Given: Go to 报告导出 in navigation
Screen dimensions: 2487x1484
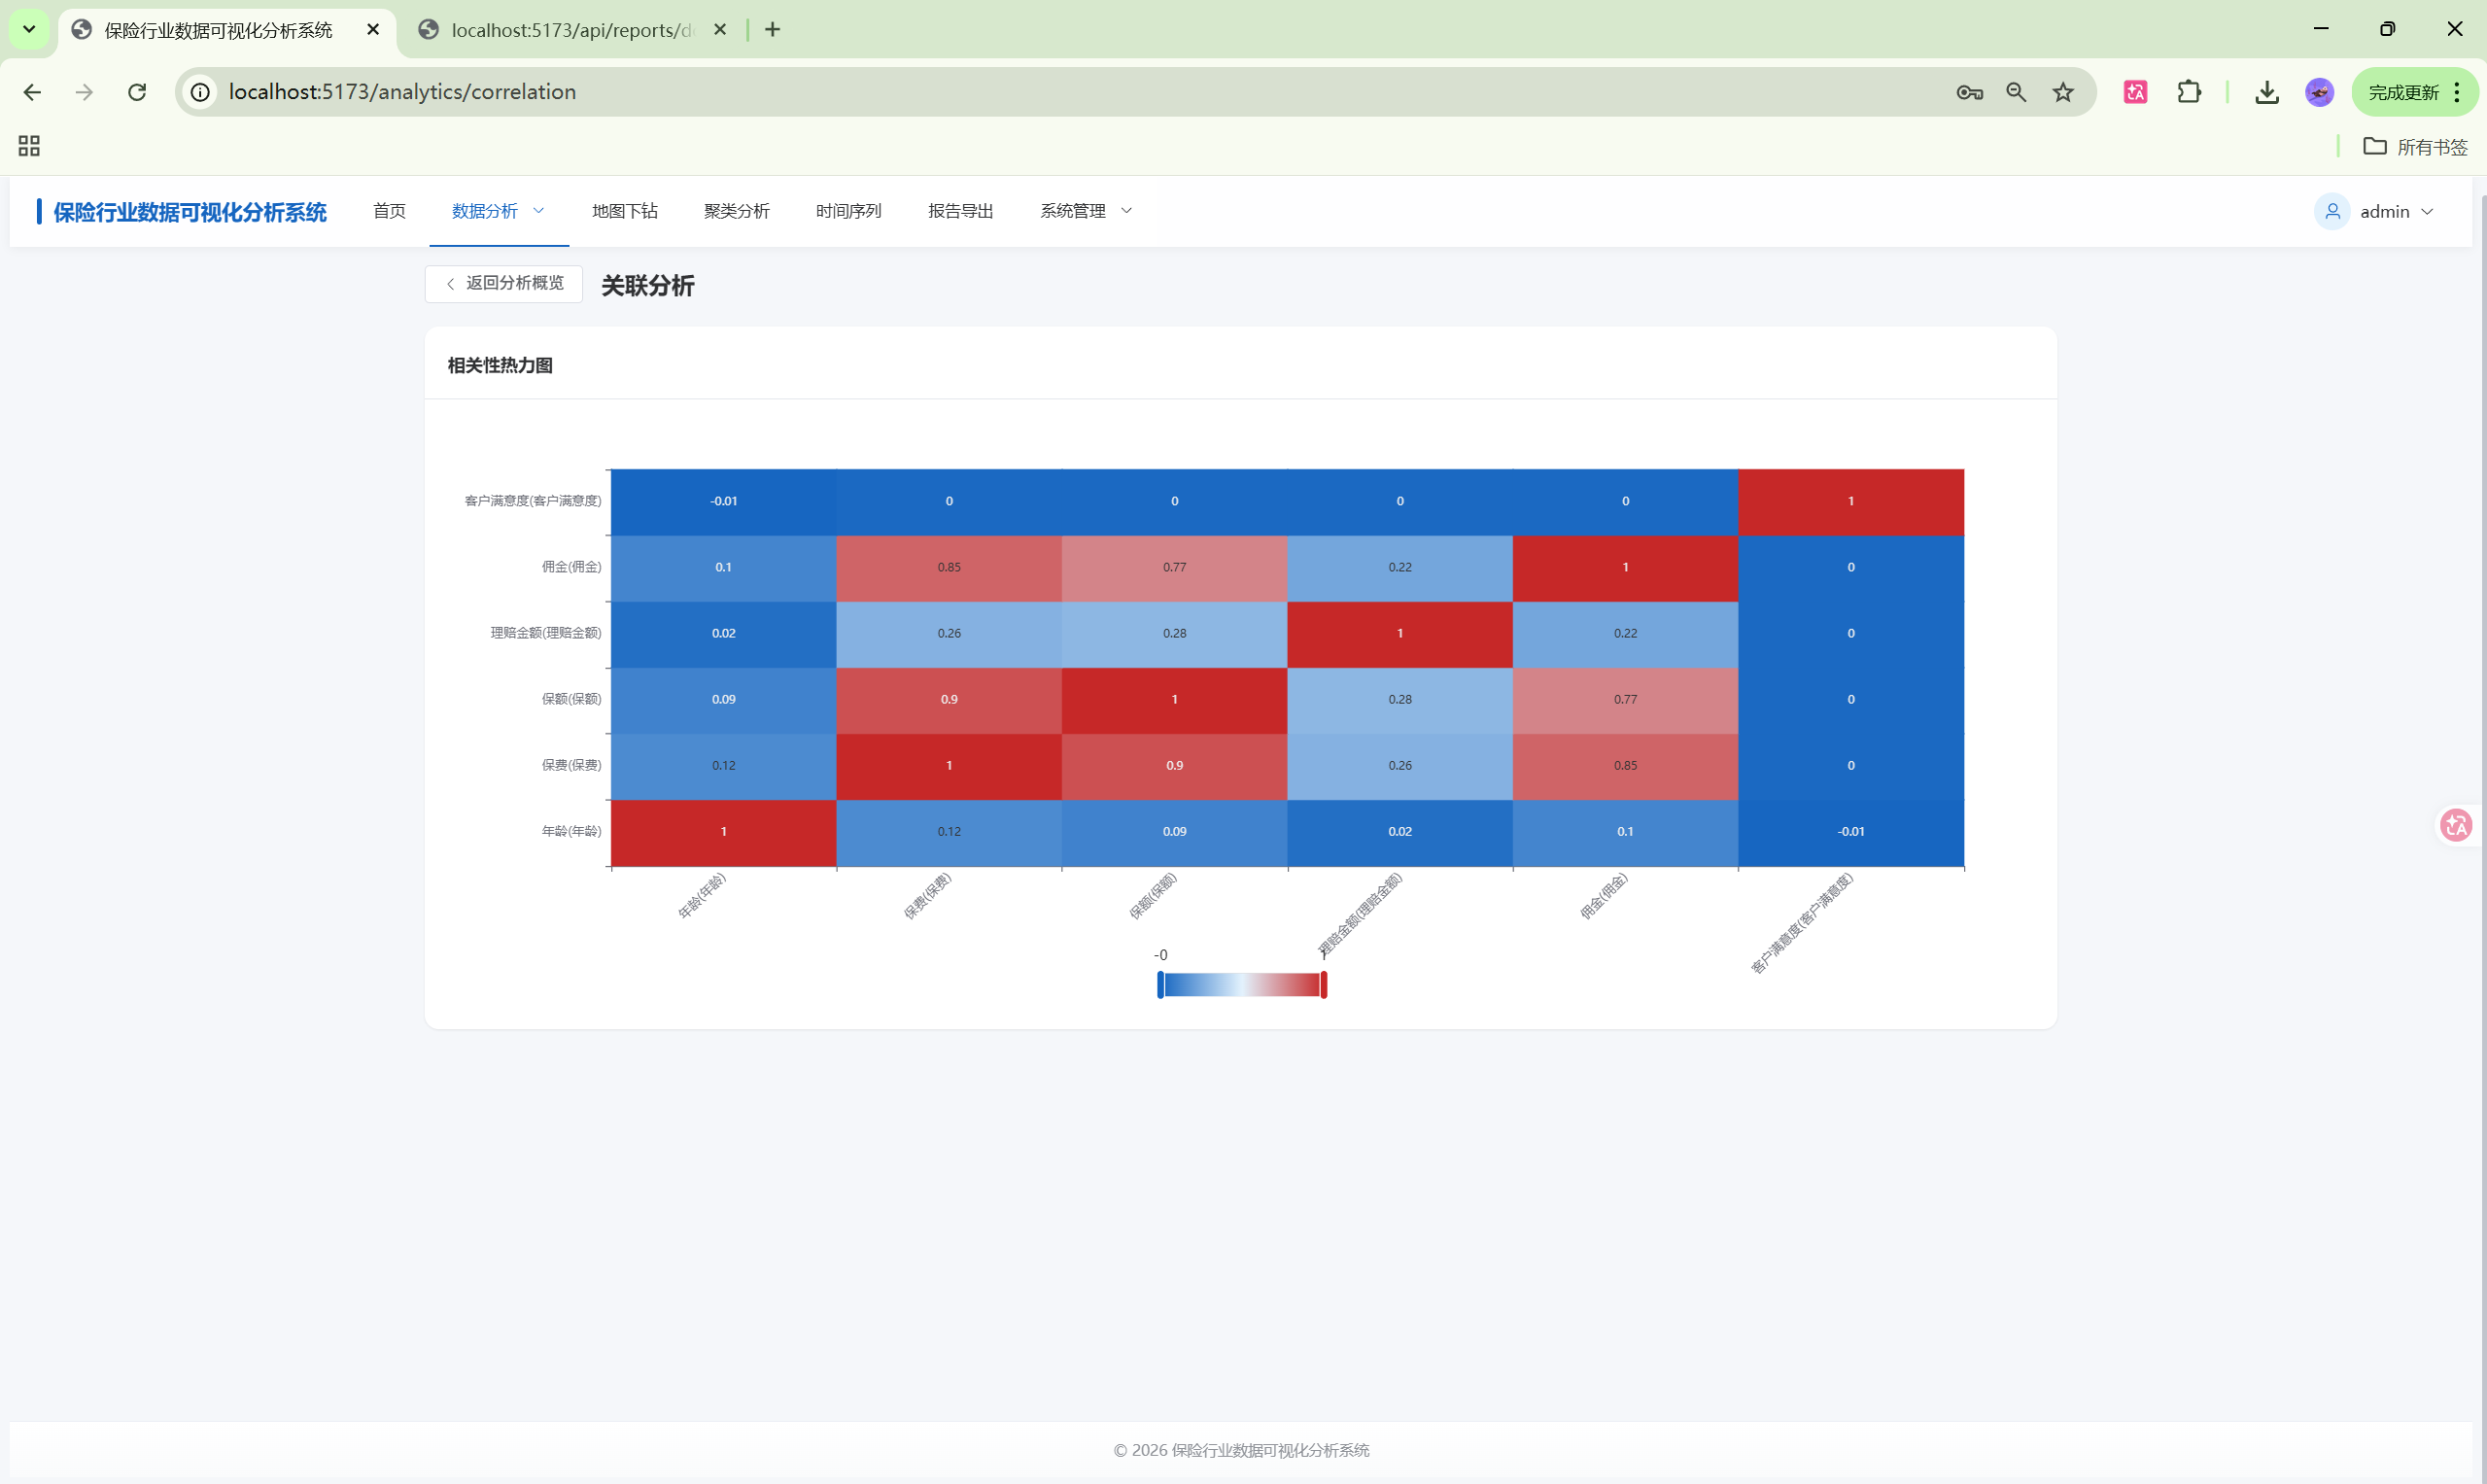Looking at the screenshot, I should [x=960, y=211].
